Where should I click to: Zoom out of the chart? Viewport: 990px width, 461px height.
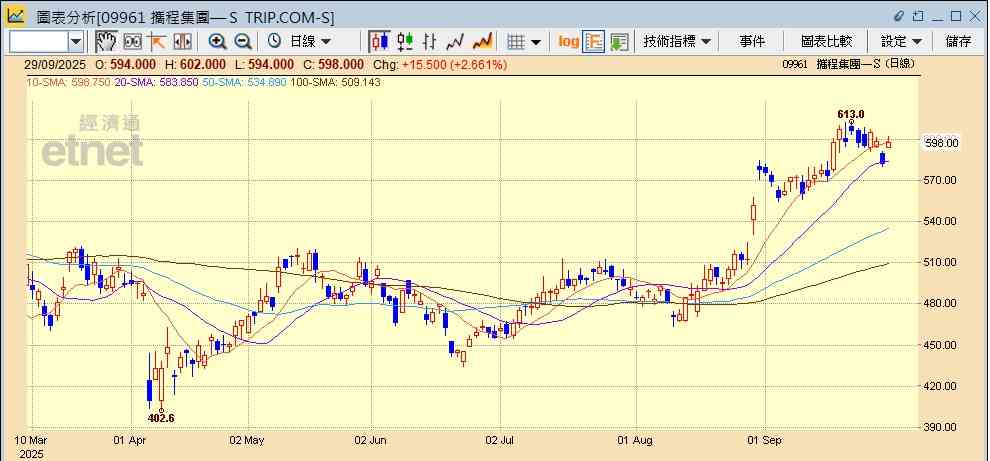(x=243, y=42)
